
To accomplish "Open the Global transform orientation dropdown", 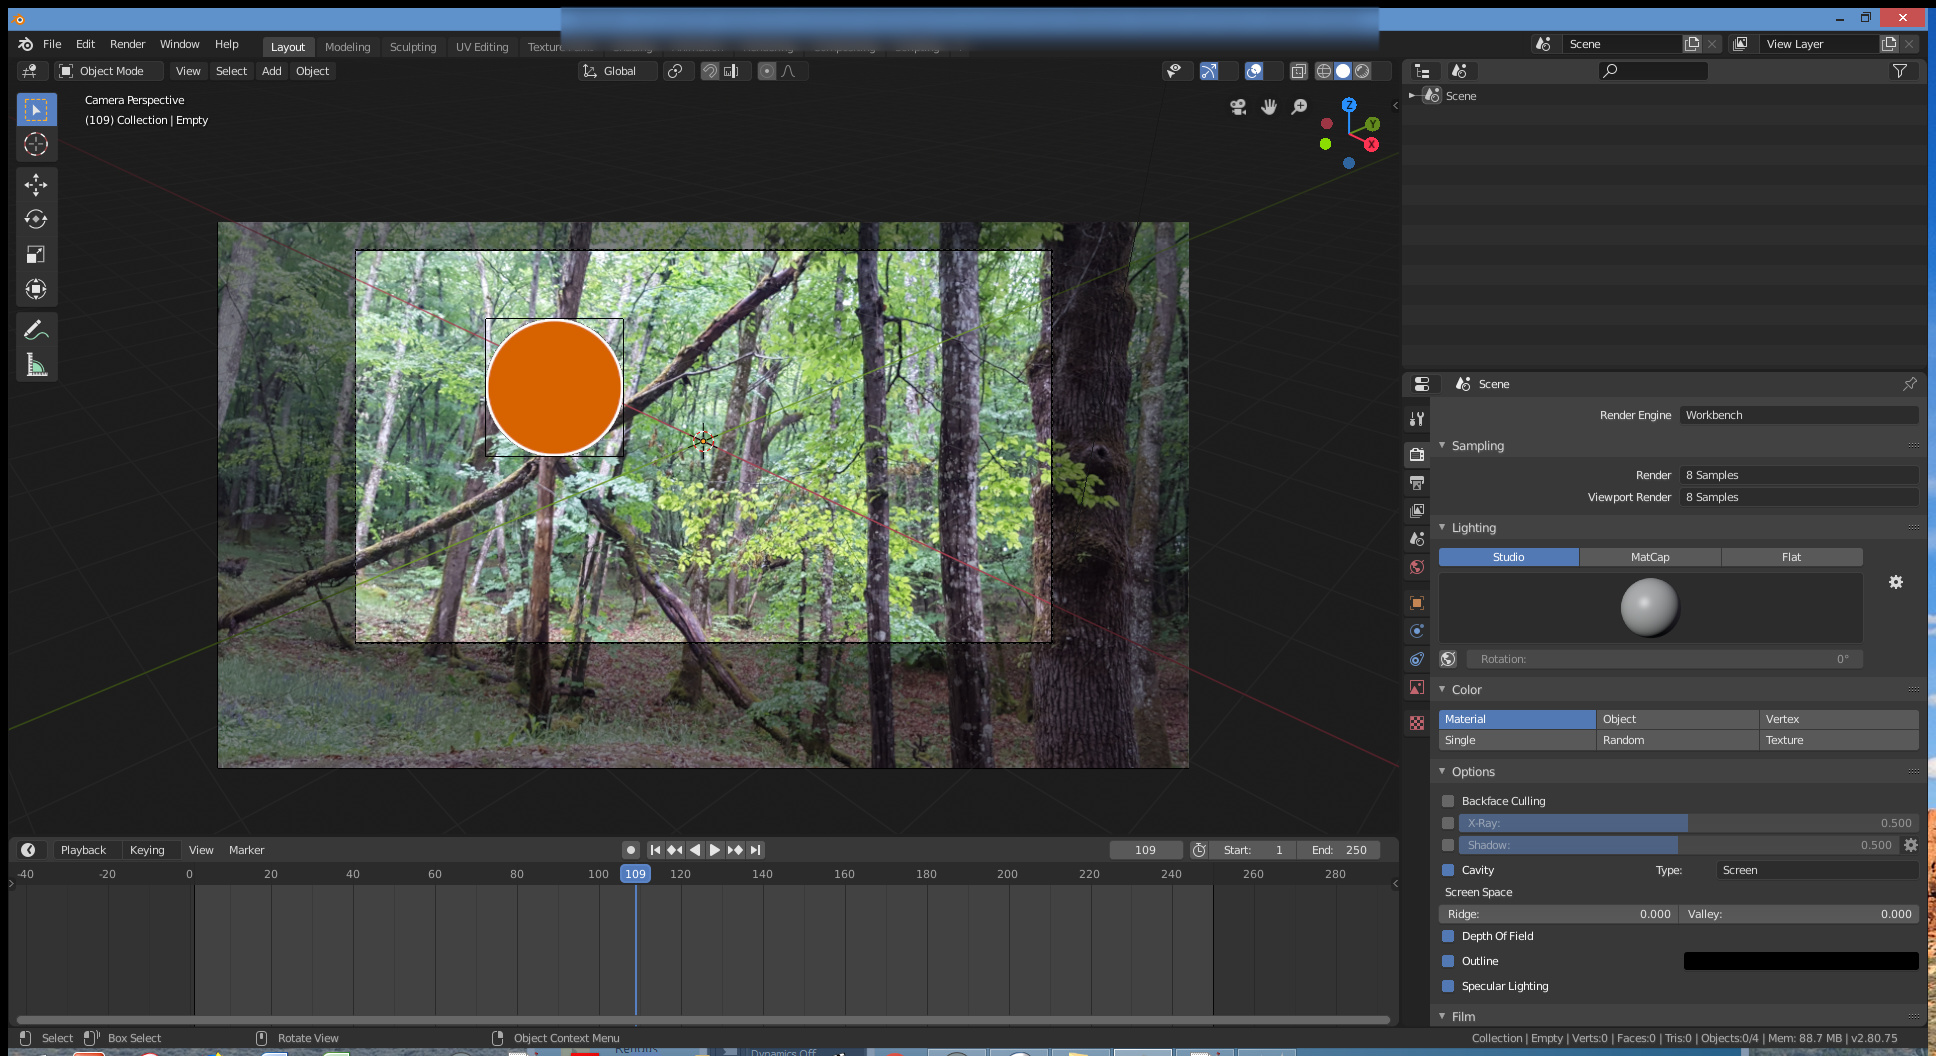I will pos(616,70).
